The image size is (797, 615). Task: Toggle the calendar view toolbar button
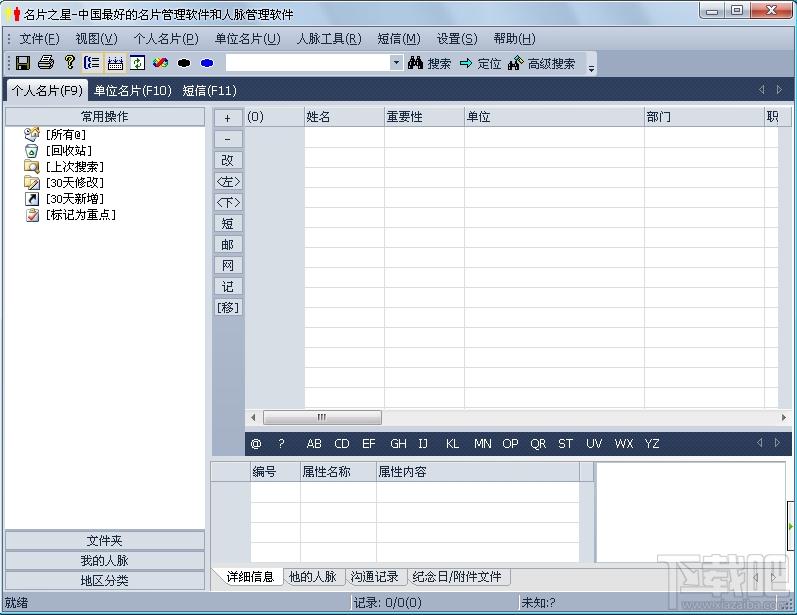tap(114, 63)
